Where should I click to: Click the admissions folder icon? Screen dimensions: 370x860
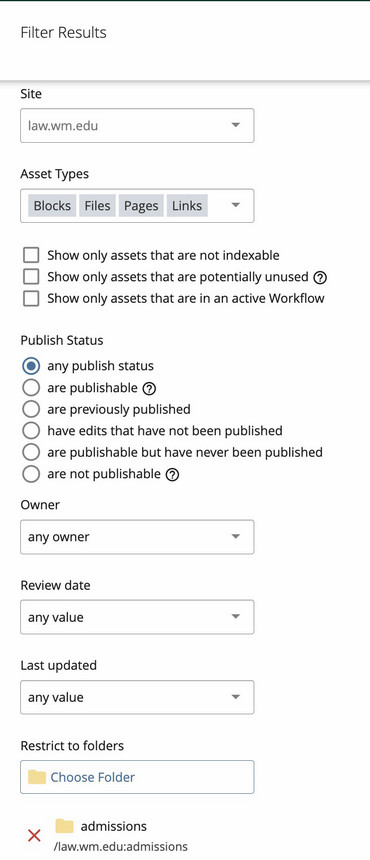[x=65, y=826]
